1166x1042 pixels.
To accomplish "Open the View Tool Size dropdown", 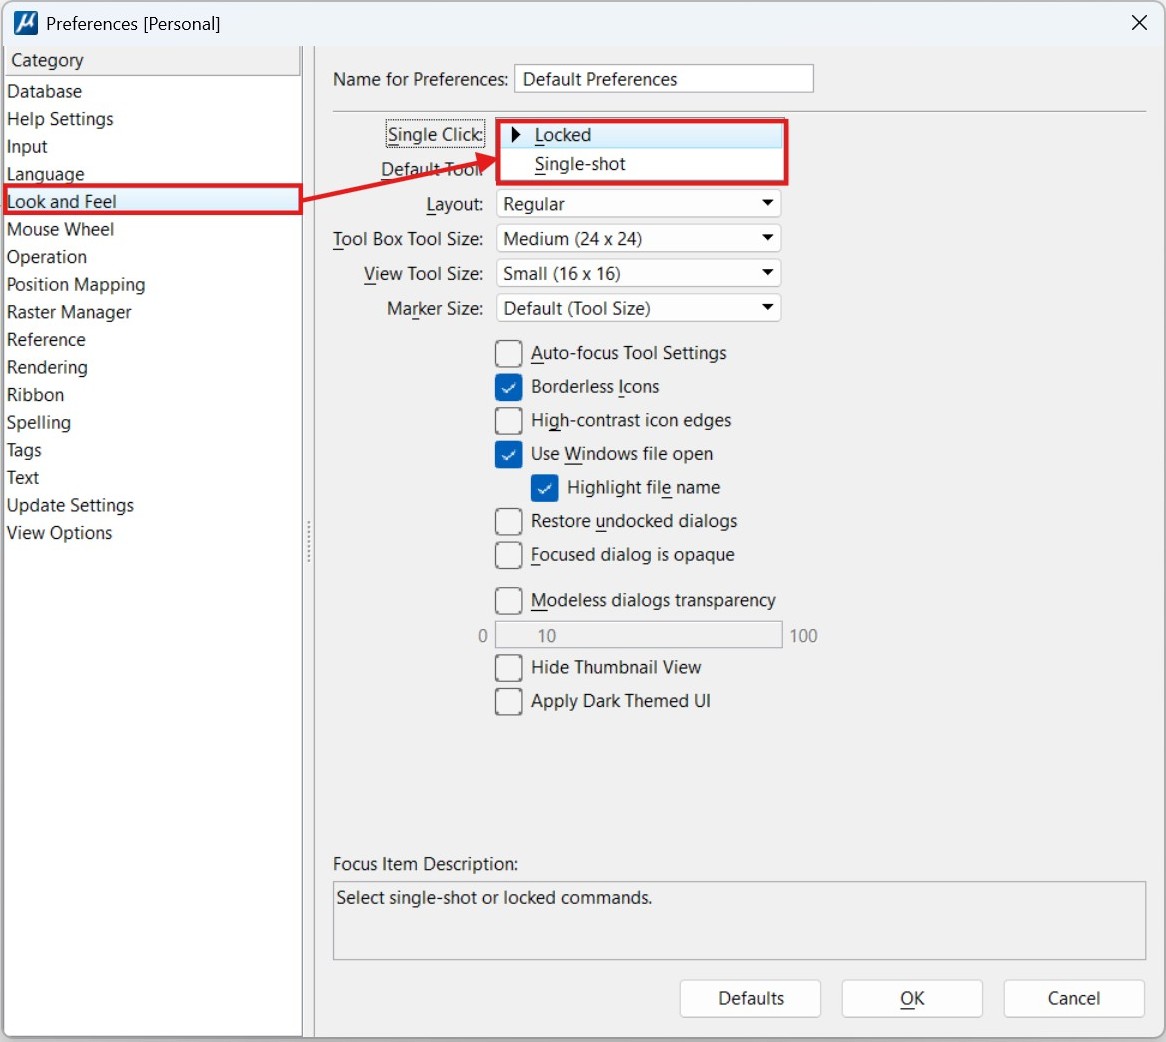I will 638,274.
